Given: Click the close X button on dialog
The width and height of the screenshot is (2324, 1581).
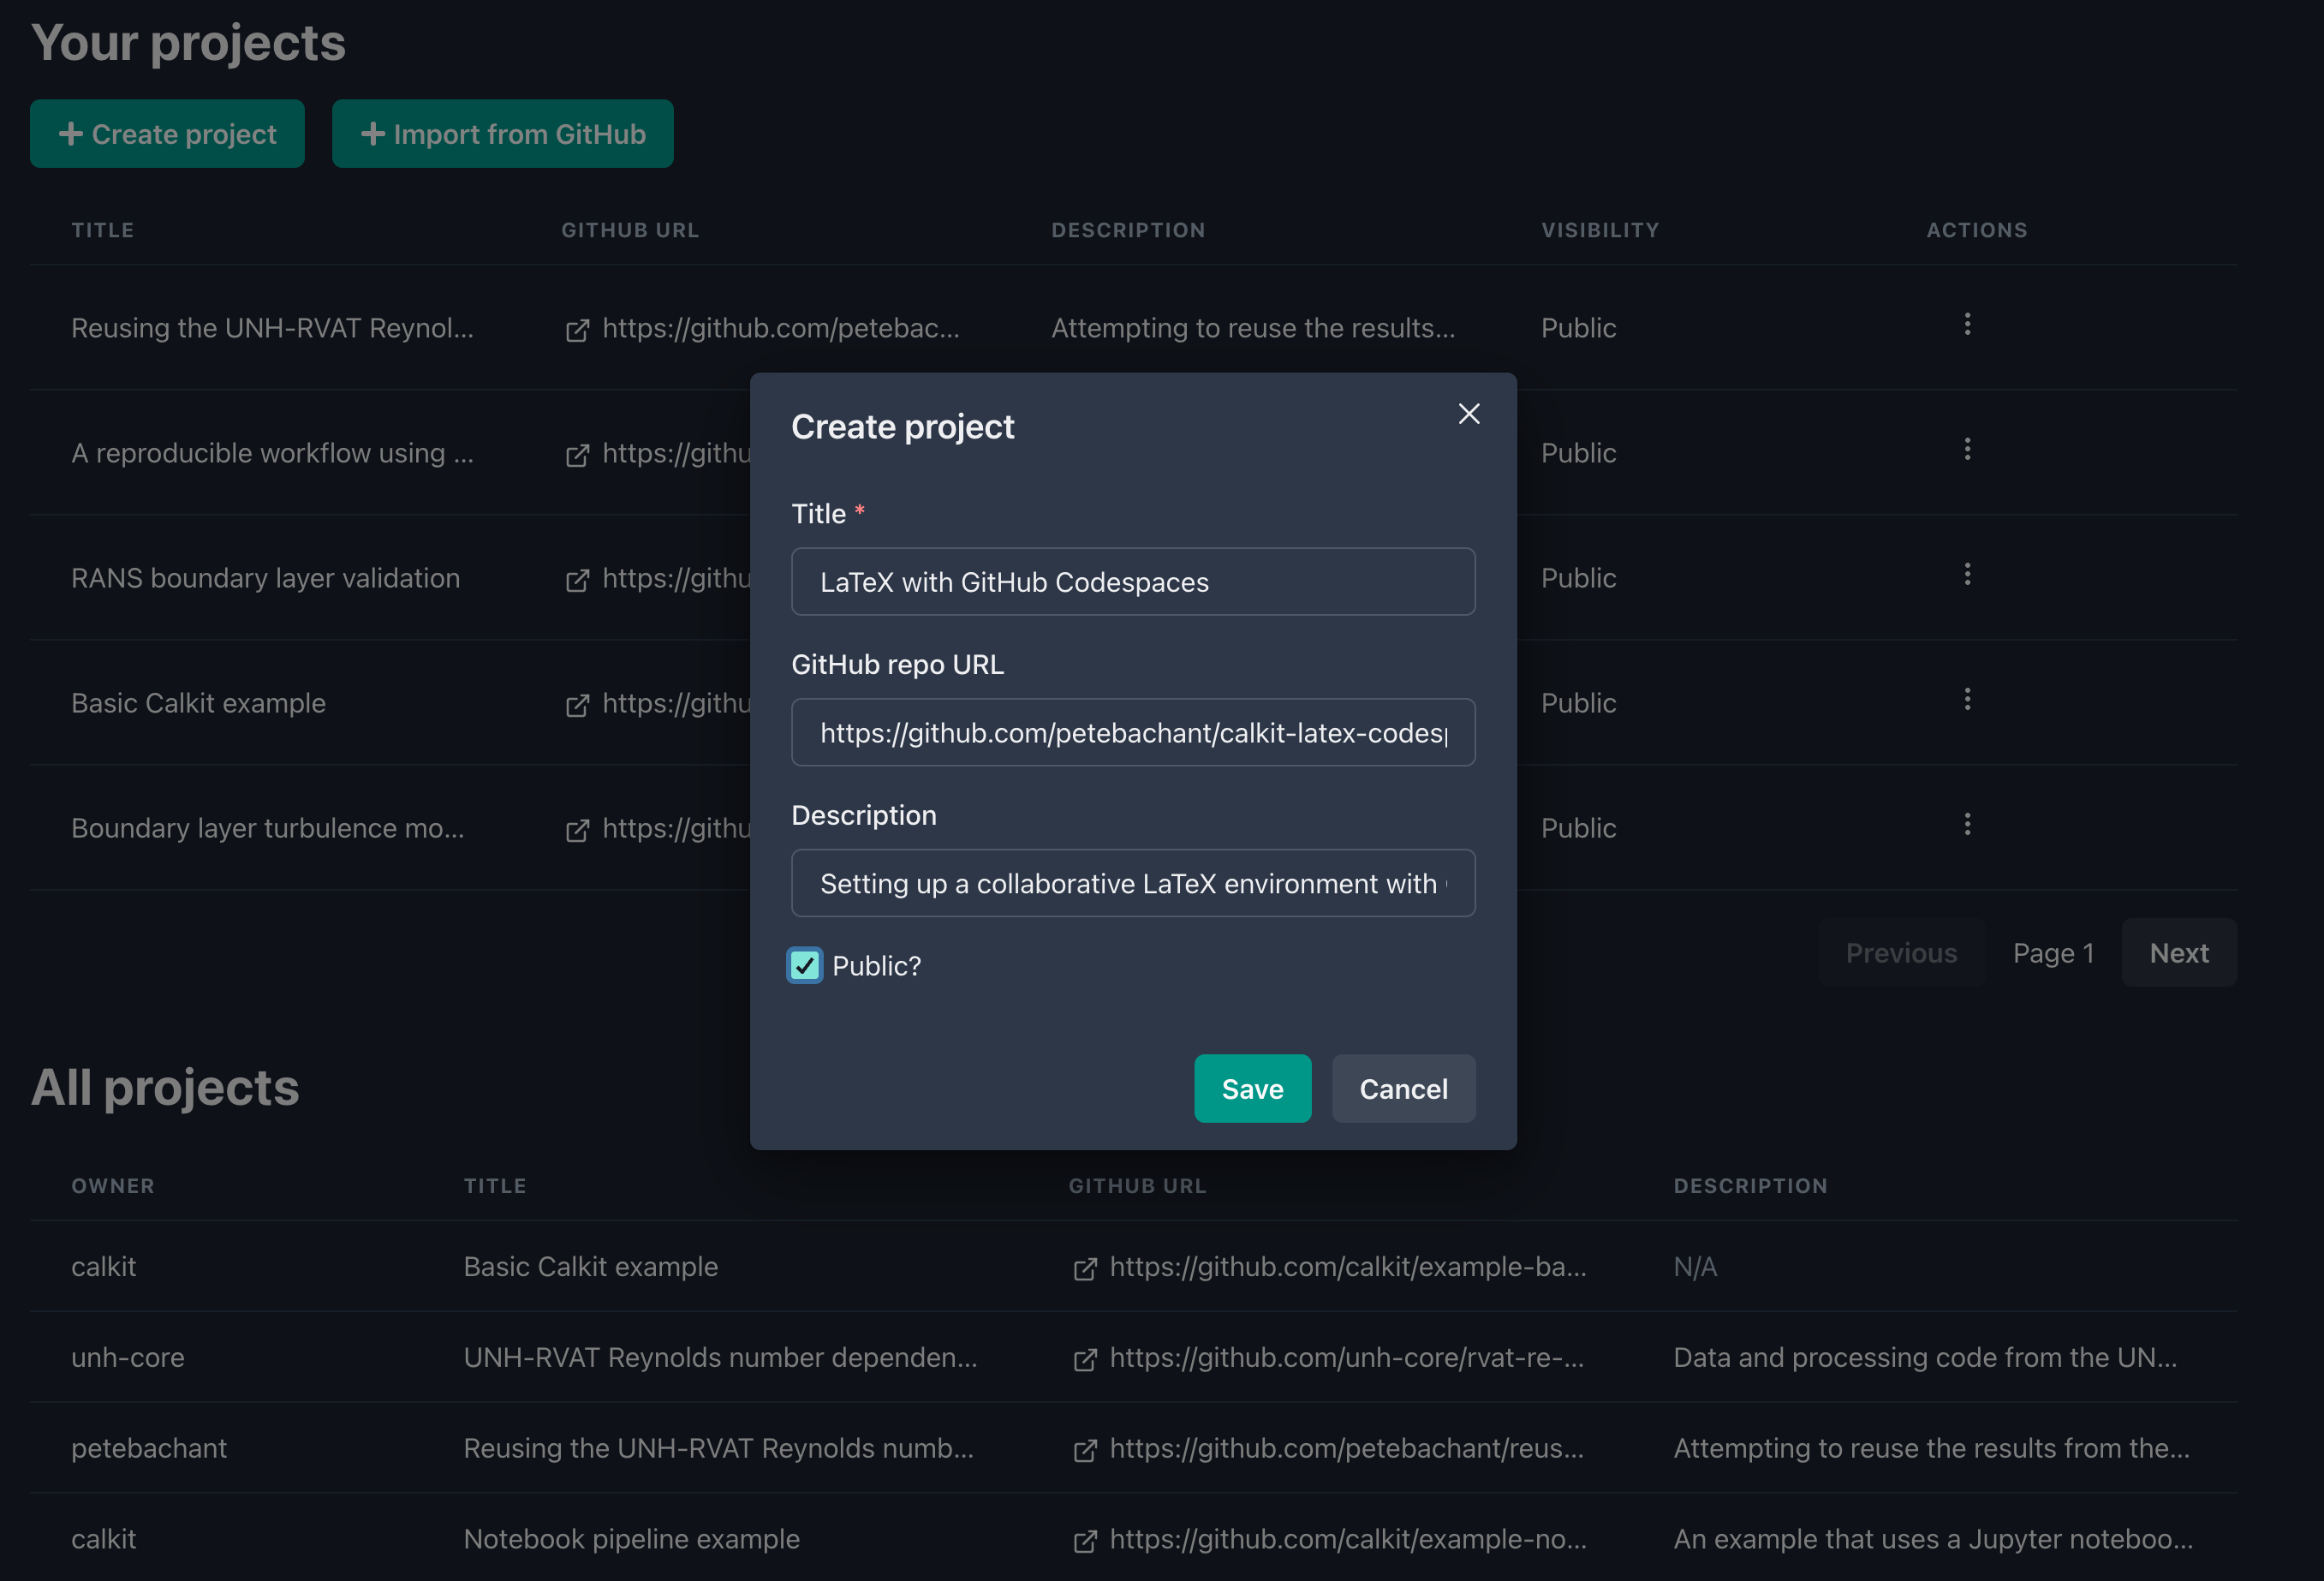Looking at the screenshot, I should [x=1469, y=413].
